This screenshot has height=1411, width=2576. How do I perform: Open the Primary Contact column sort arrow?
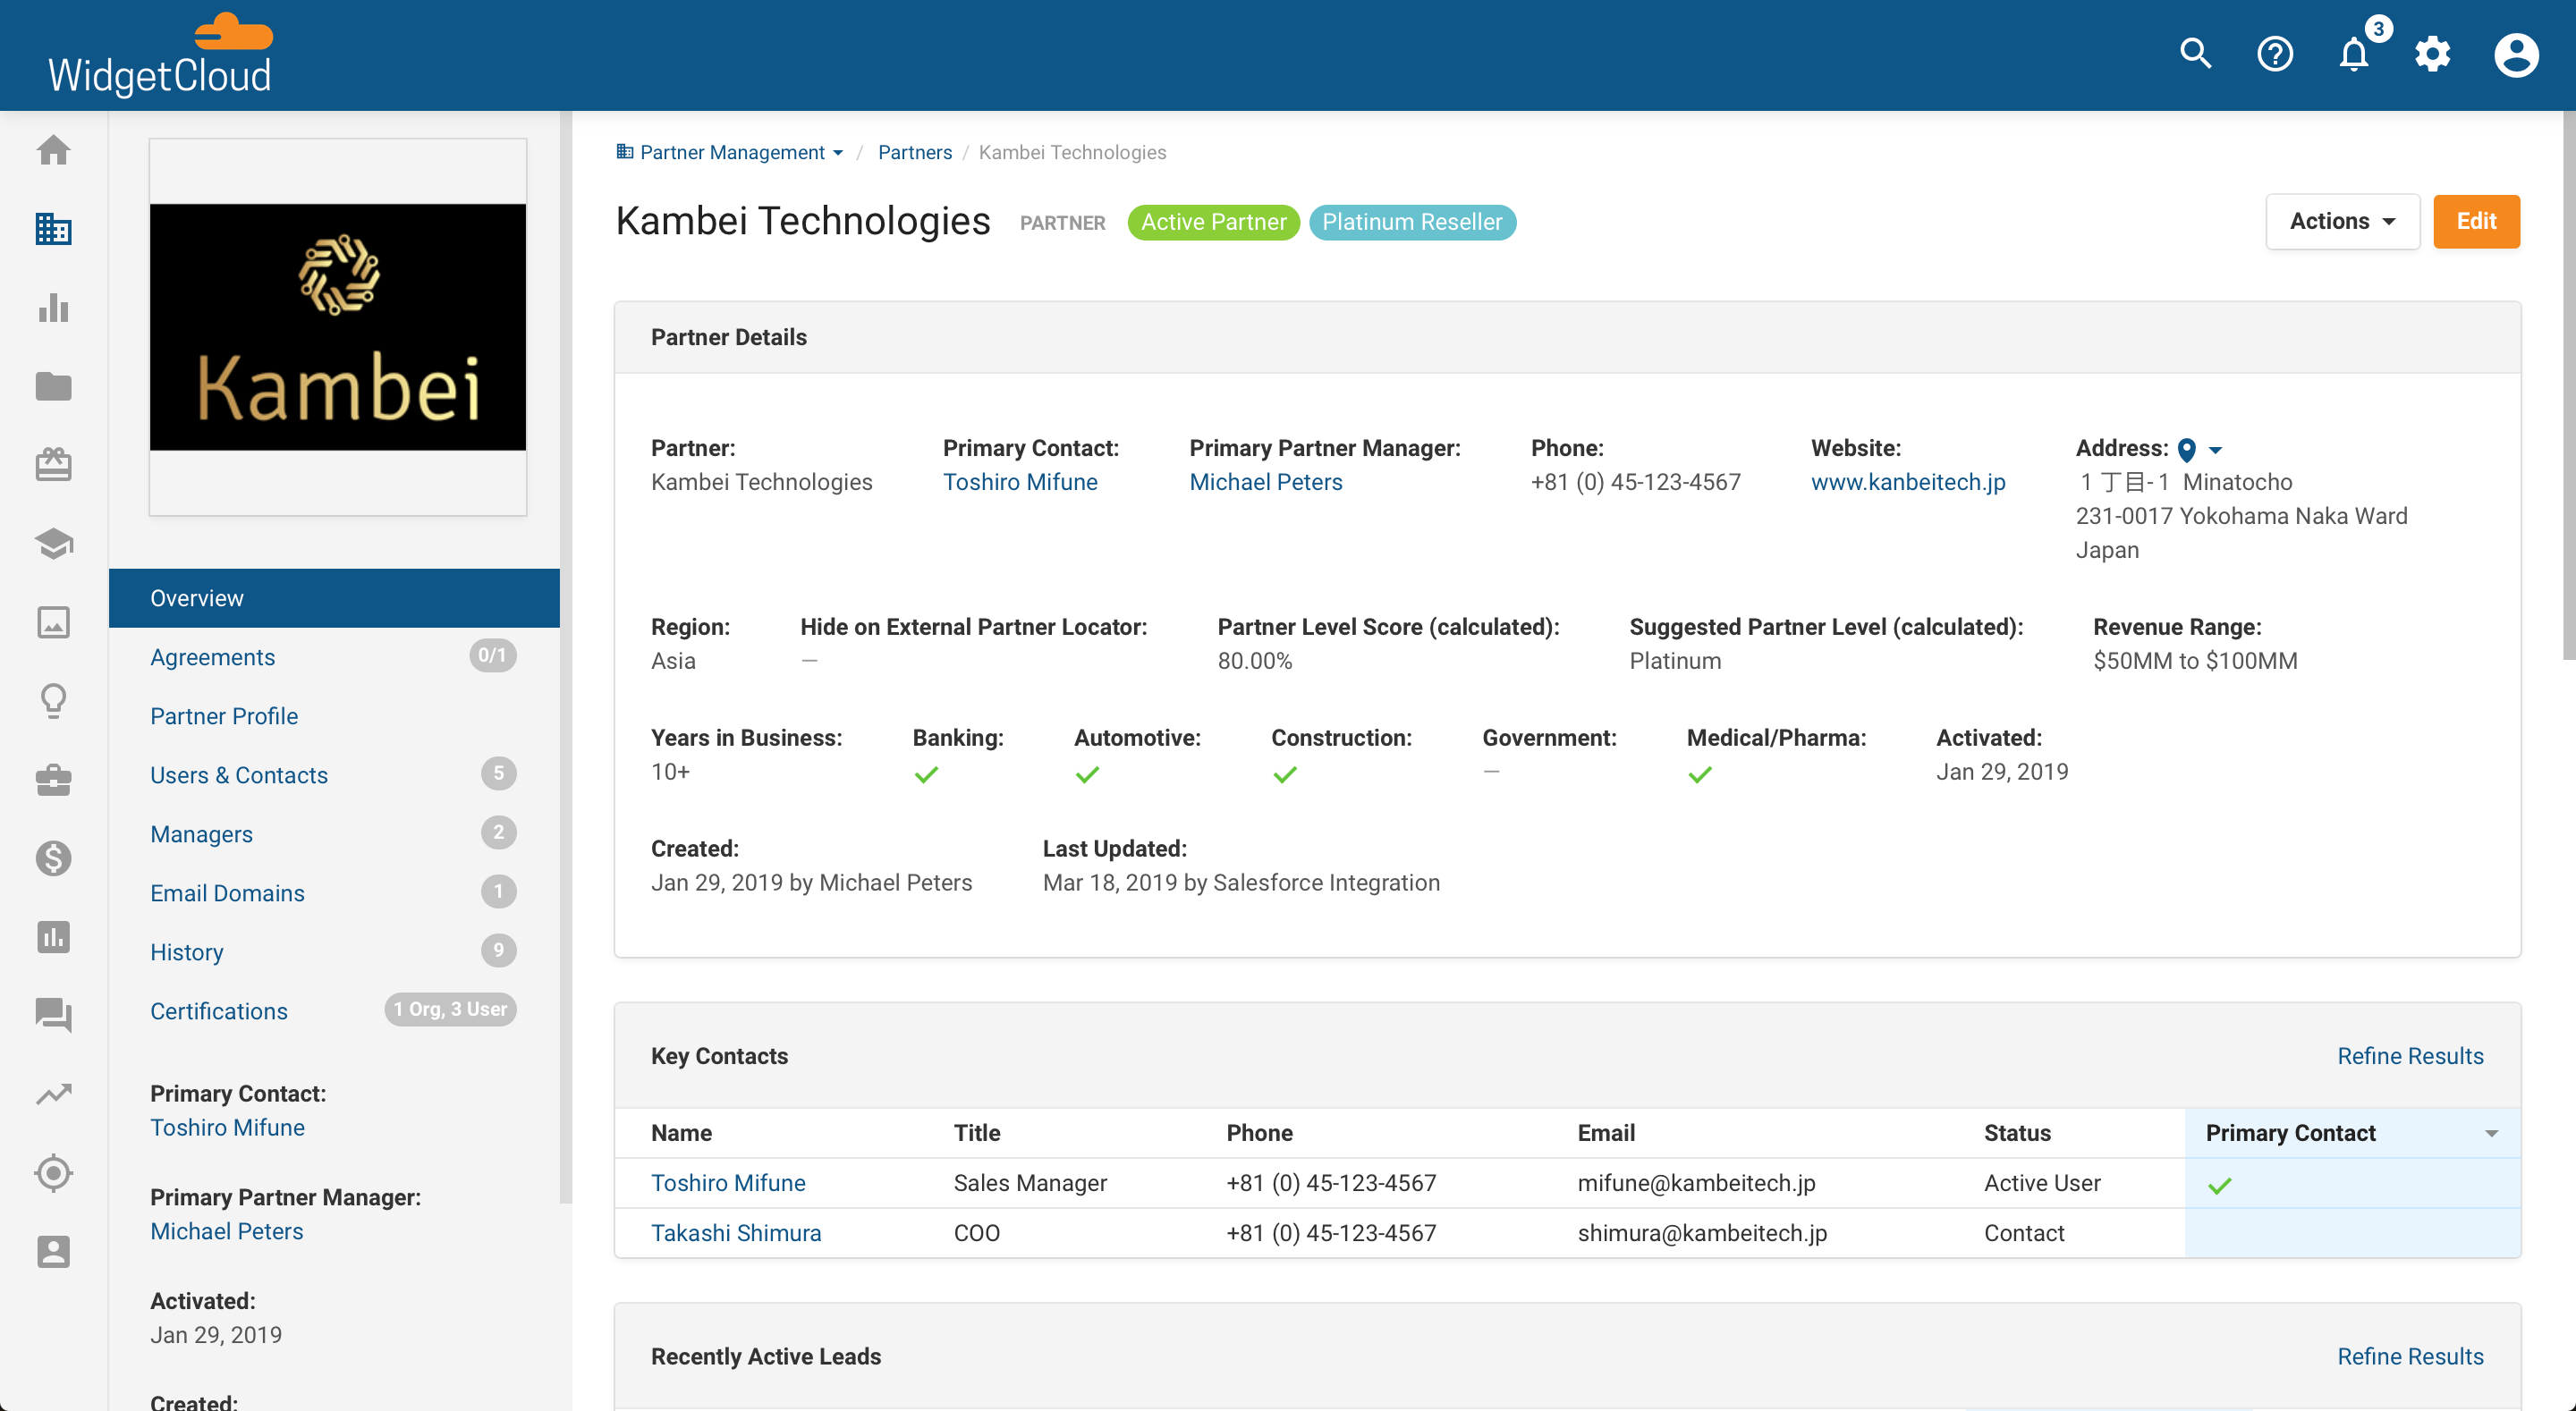[x=2491, y=1133]
